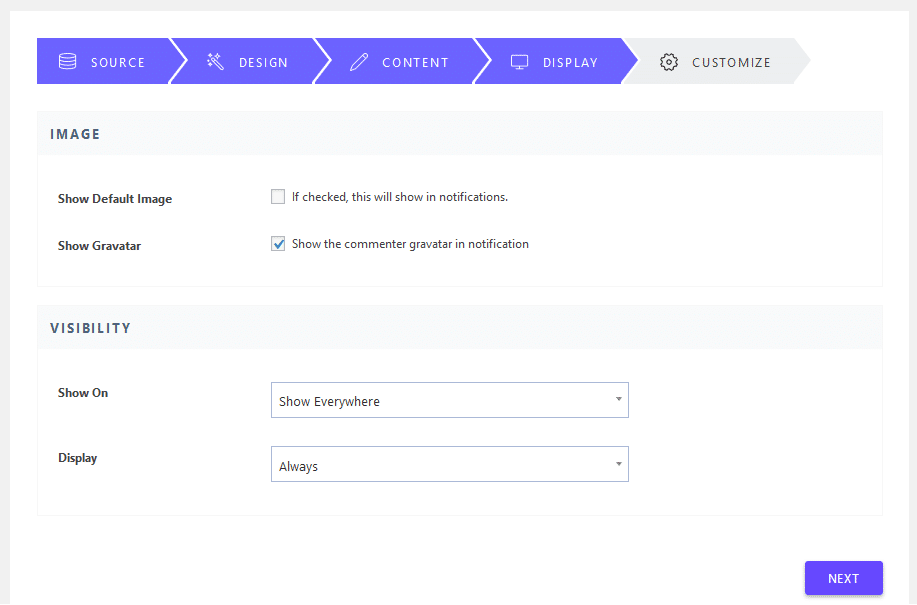917x605 pixels.
Task: Switch to the Source step
Action: point(110,61)
